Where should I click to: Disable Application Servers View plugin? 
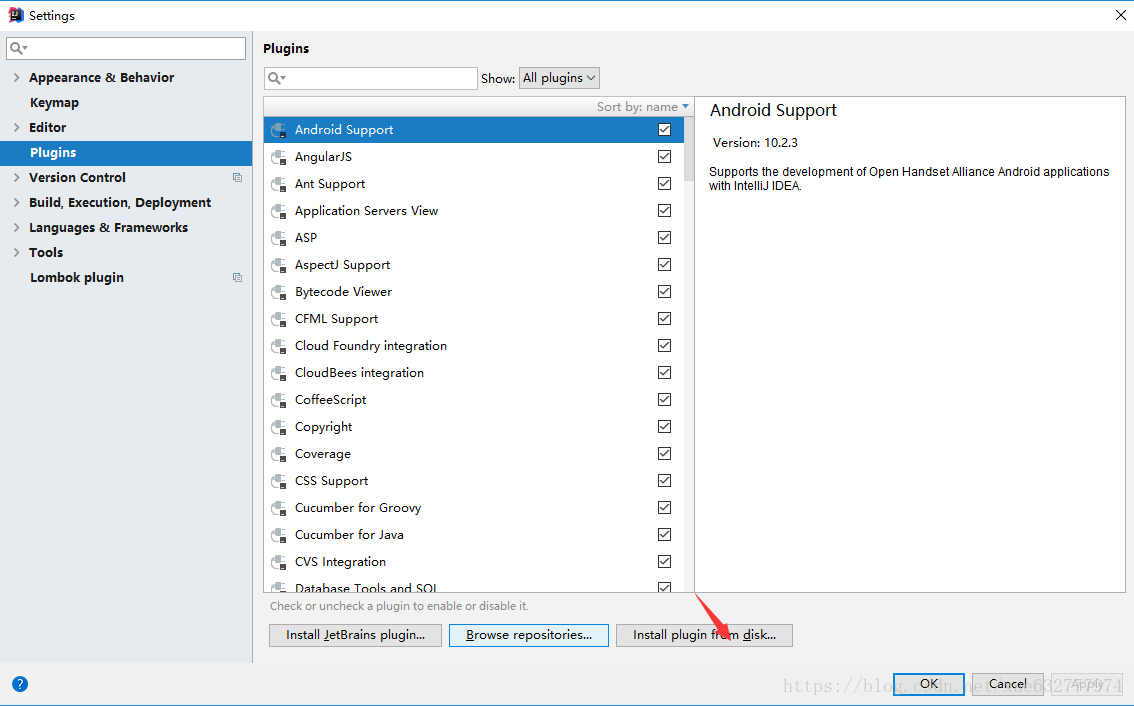[x=665, y=210]
